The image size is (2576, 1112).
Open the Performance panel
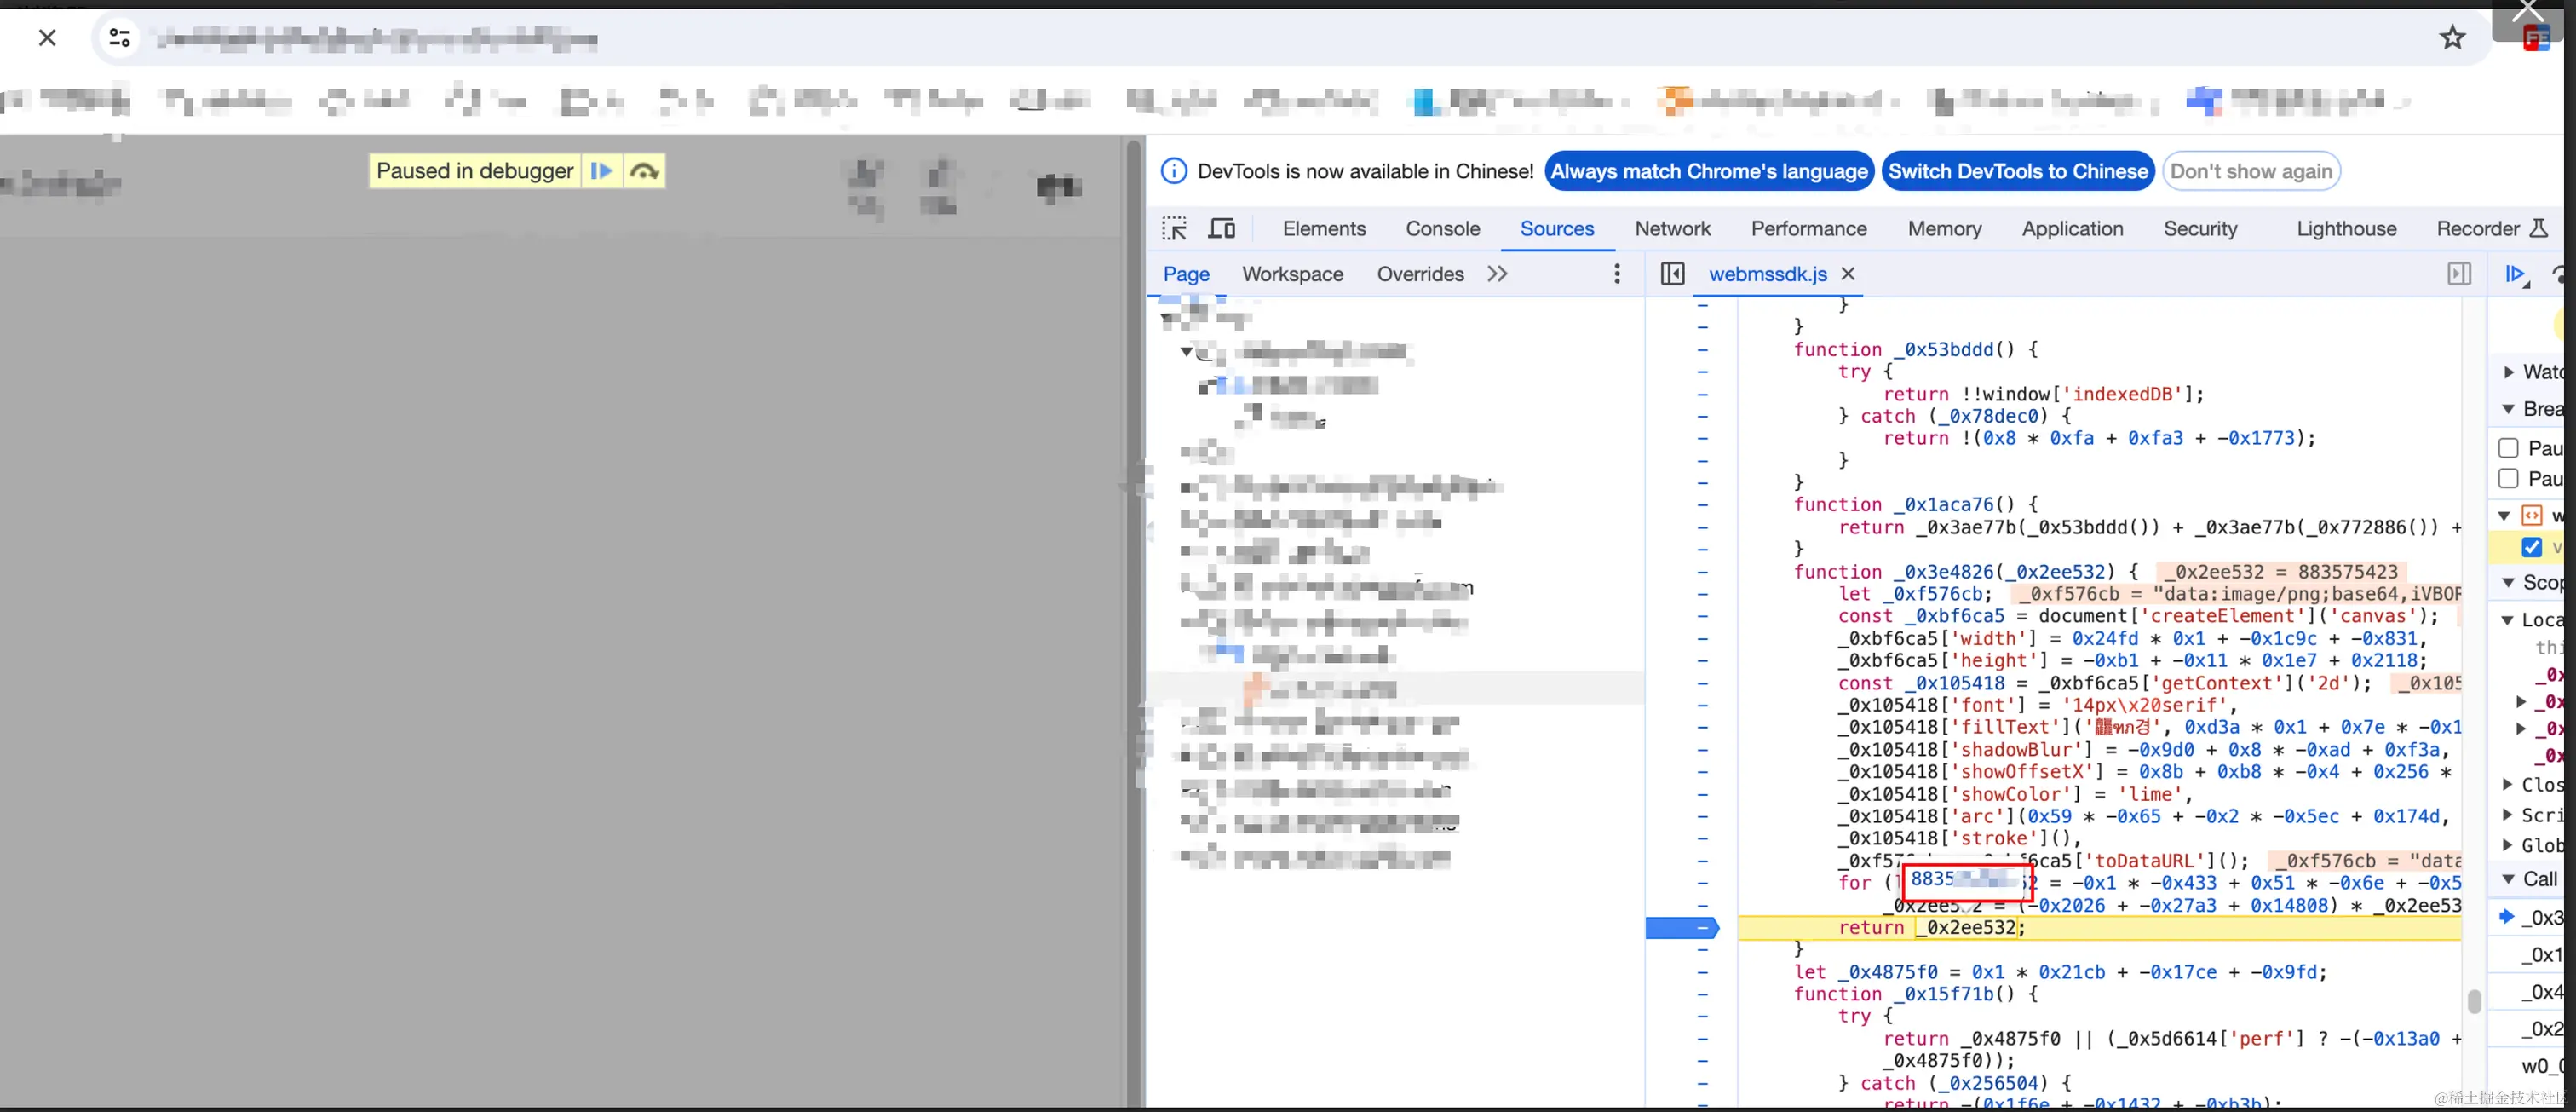click(1808, 229)
